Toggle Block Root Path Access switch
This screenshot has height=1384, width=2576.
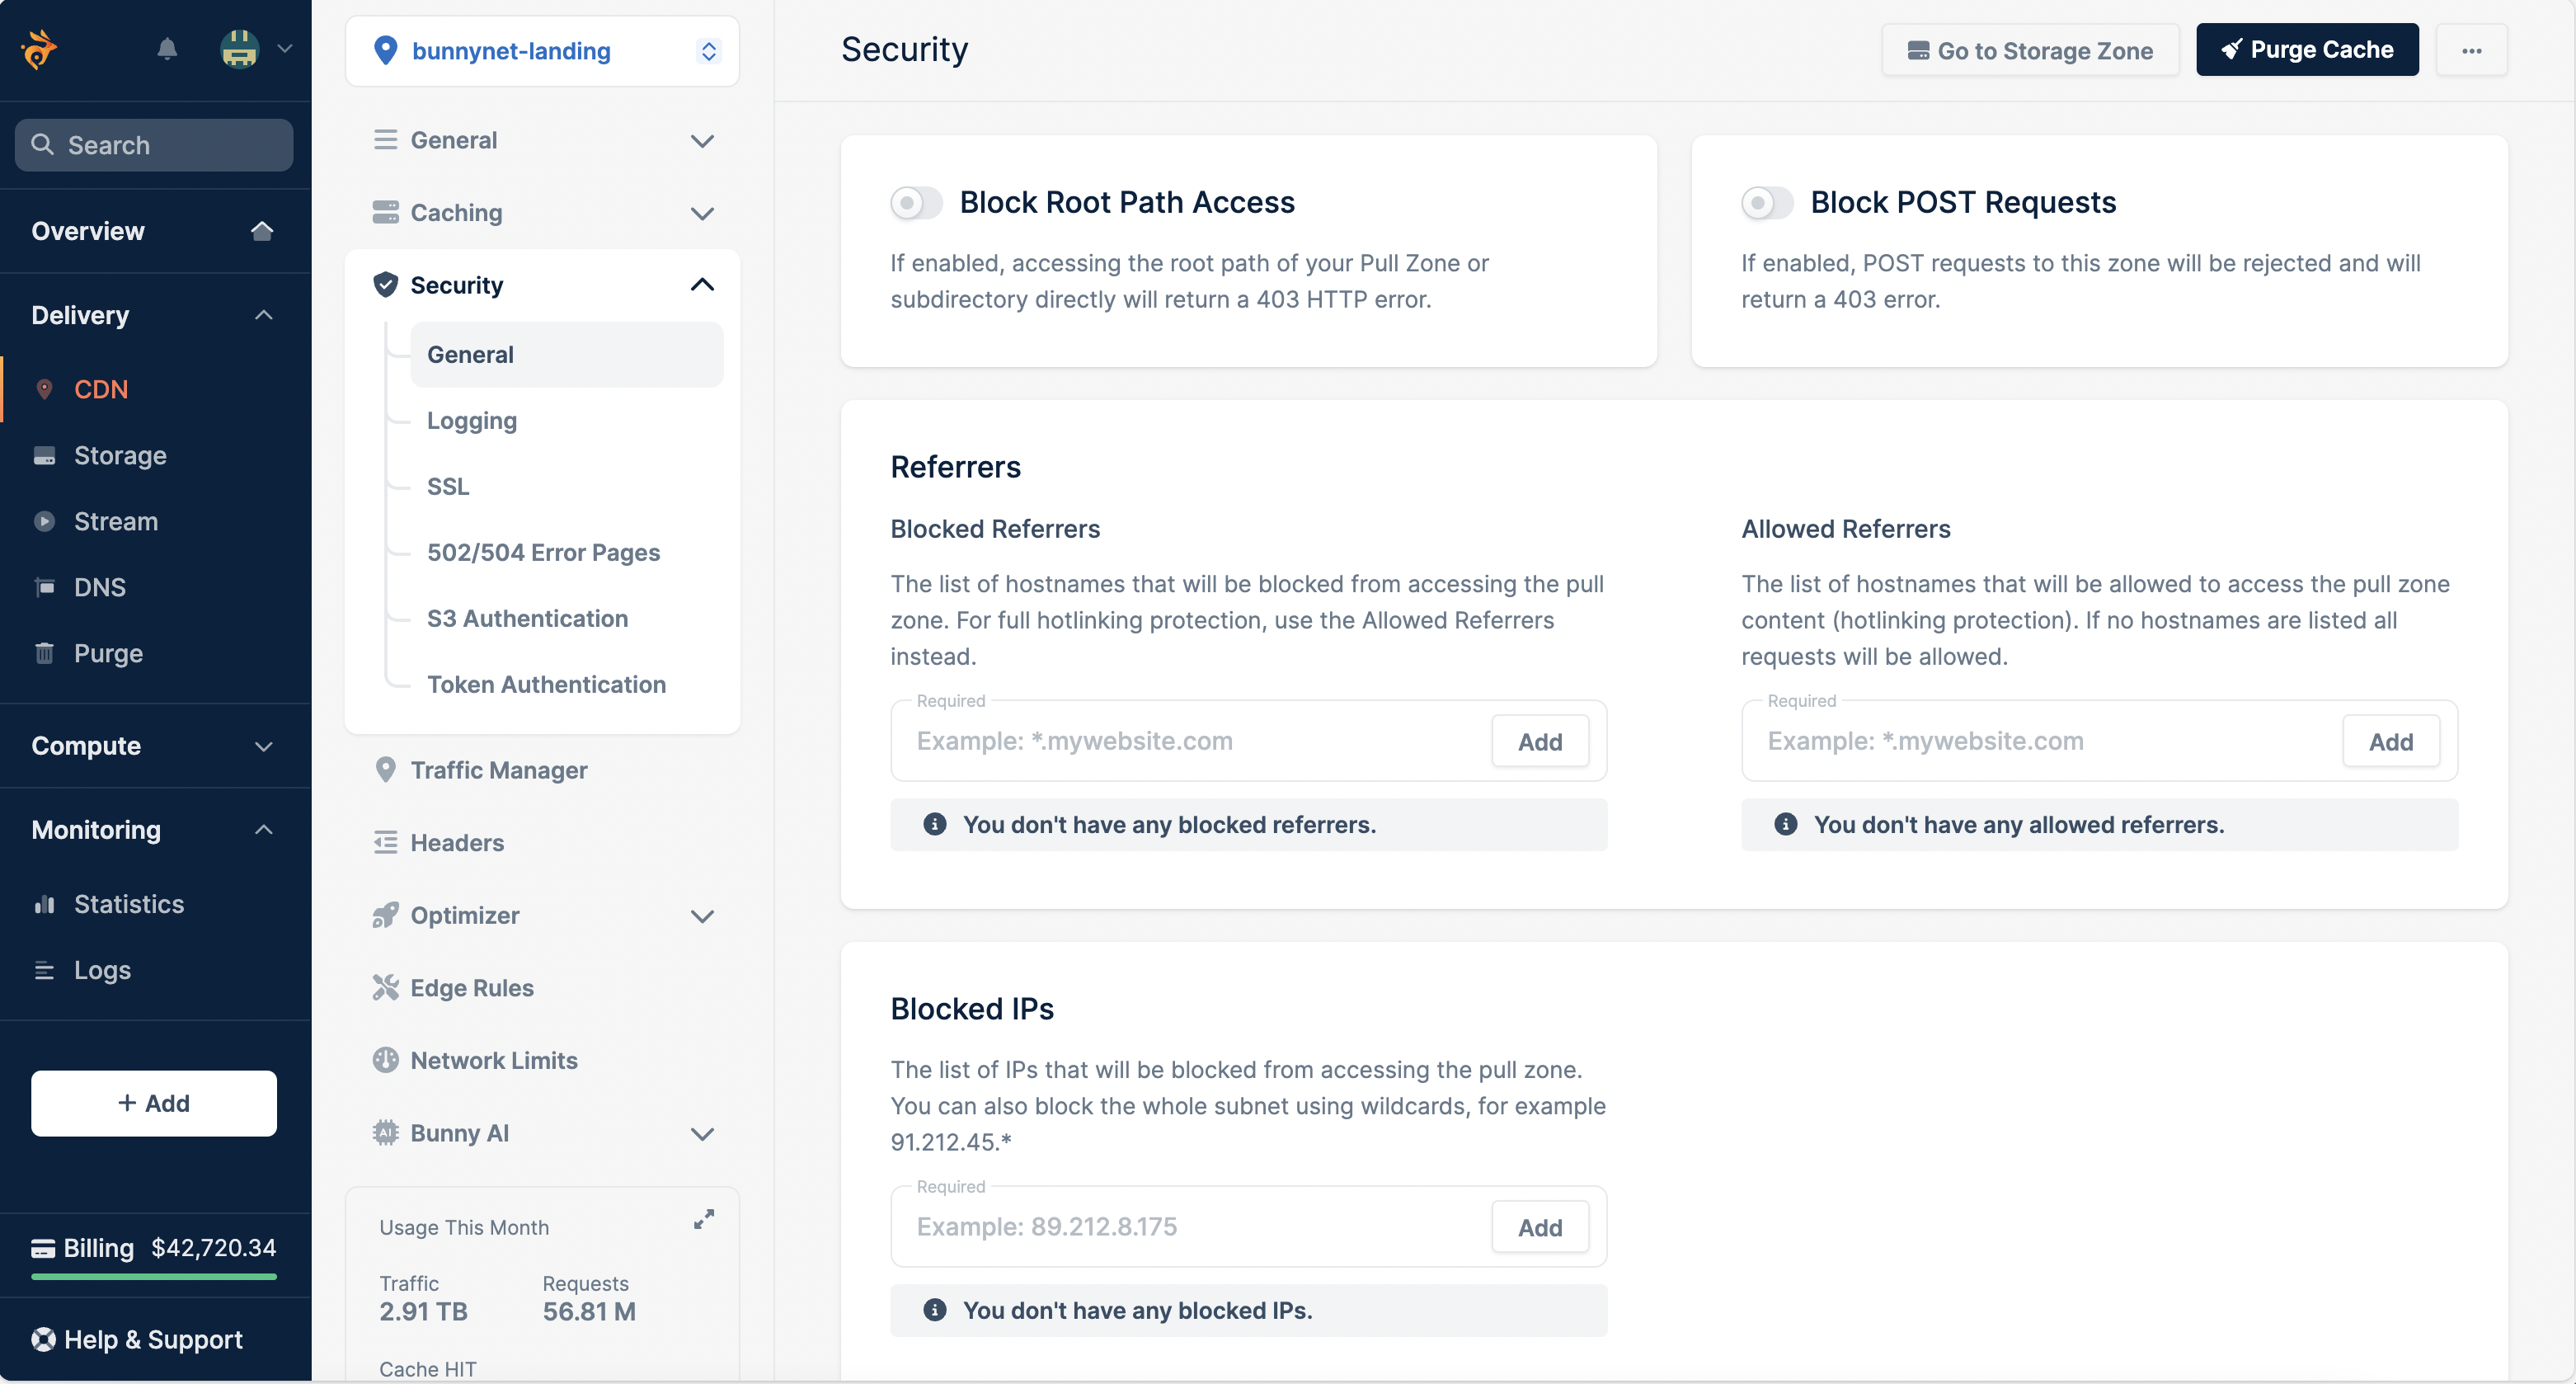(x=915, y=200)
